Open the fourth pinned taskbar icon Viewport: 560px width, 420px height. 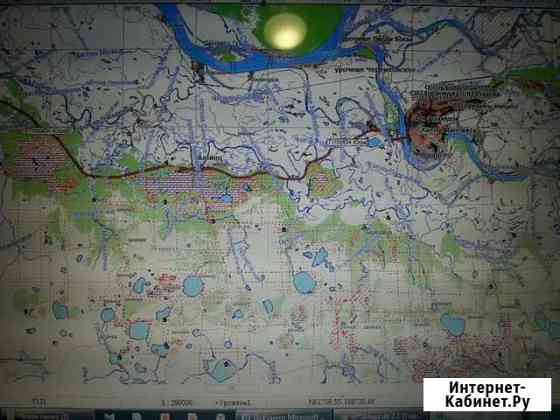tap(192, 416)
